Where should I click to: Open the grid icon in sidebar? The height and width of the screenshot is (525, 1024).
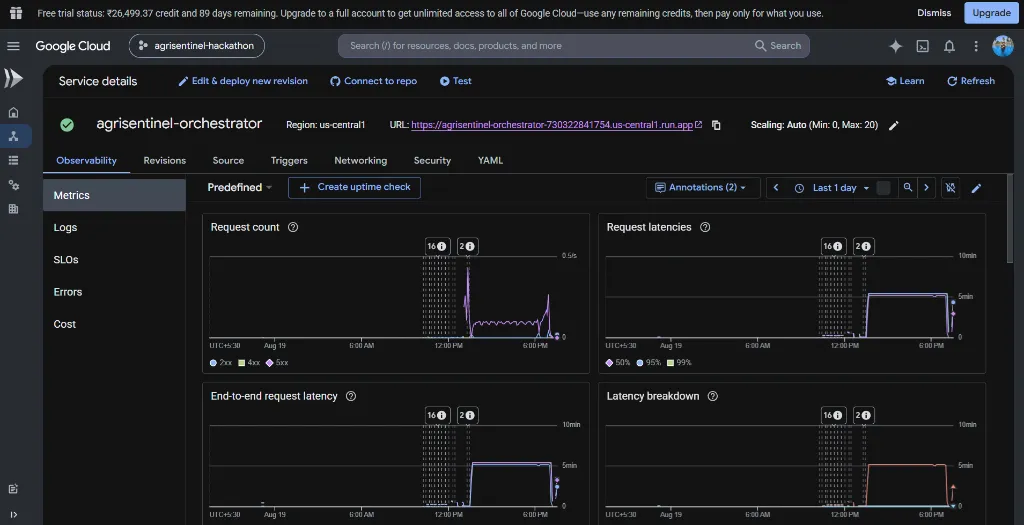pos(13,209)
